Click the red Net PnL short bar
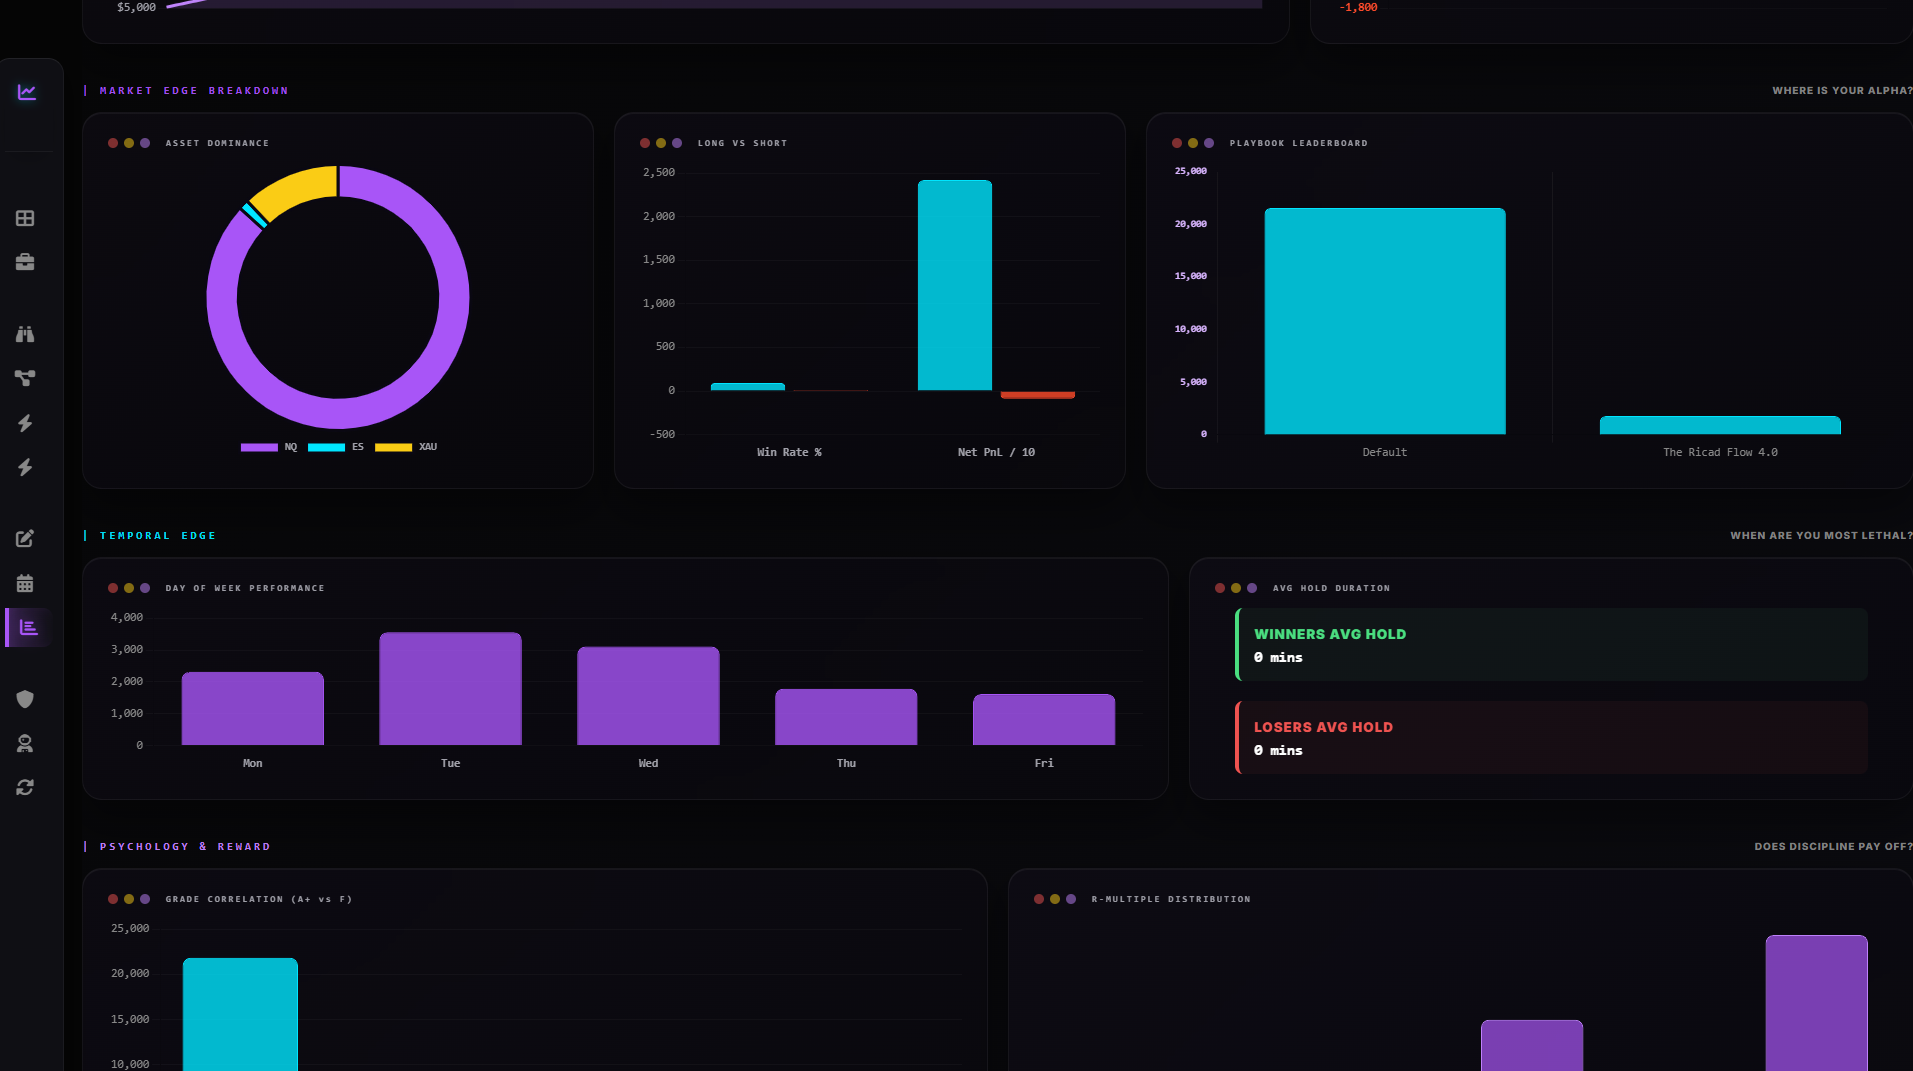The height and width of the screenshot is (1071, 1913). (x=1038, y=395)
